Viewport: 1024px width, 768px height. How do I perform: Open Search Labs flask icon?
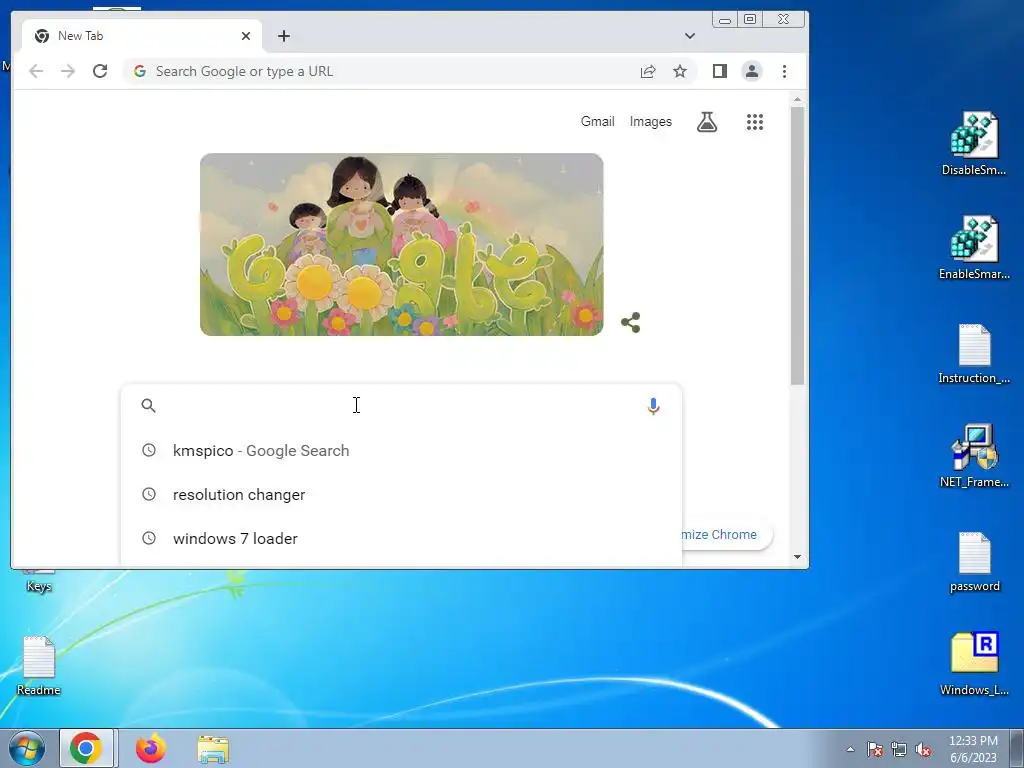(x=707, y=121)
